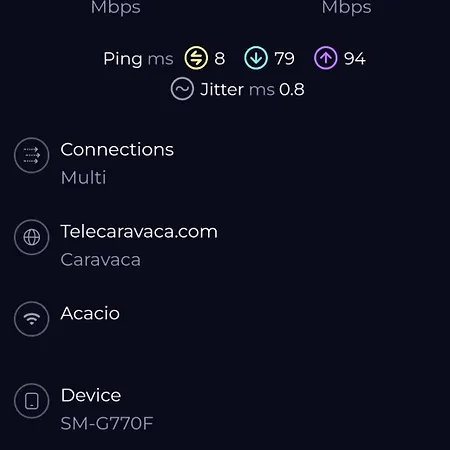Tap the idle ping value 8

coord(220,59)
